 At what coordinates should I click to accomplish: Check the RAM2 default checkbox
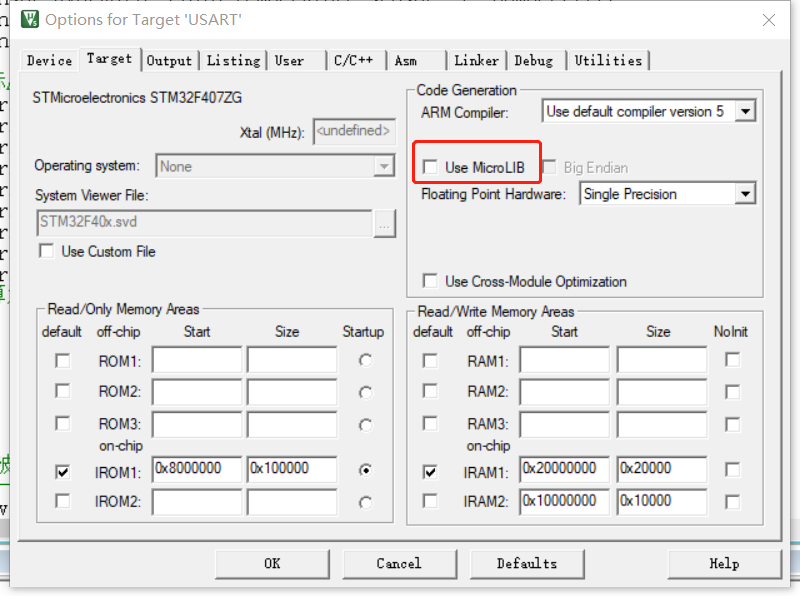[430, 391]
